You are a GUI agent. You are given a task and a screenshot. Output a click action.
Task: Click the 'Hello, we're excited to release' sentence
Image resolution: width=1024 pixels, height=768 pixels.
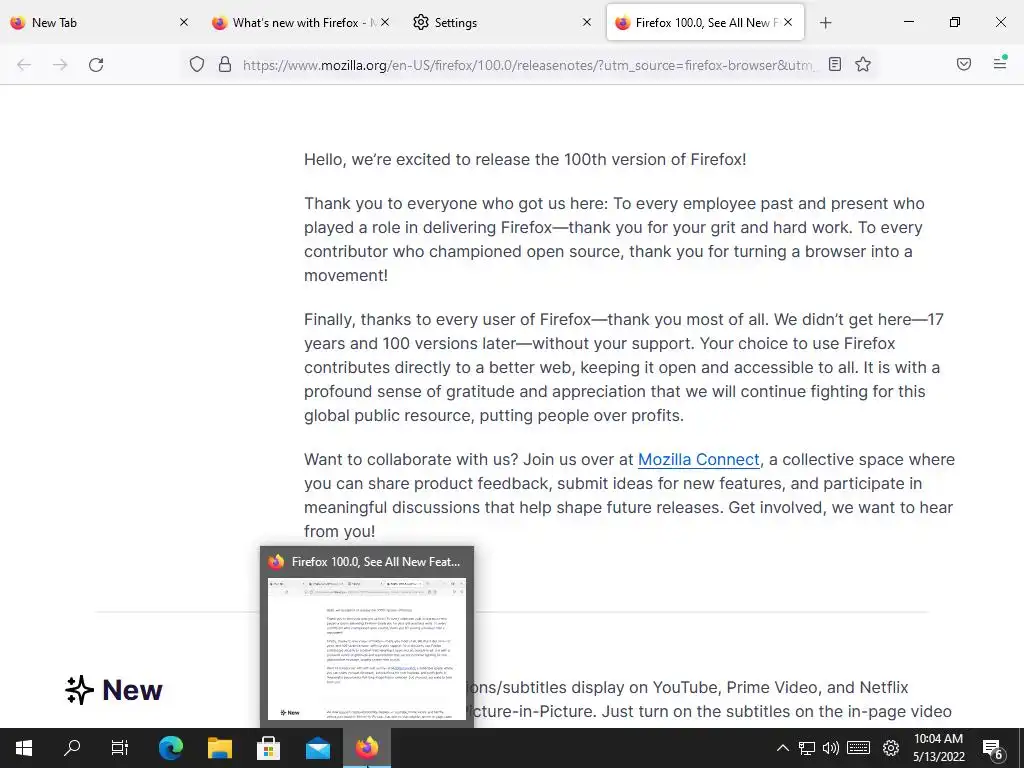525,159
